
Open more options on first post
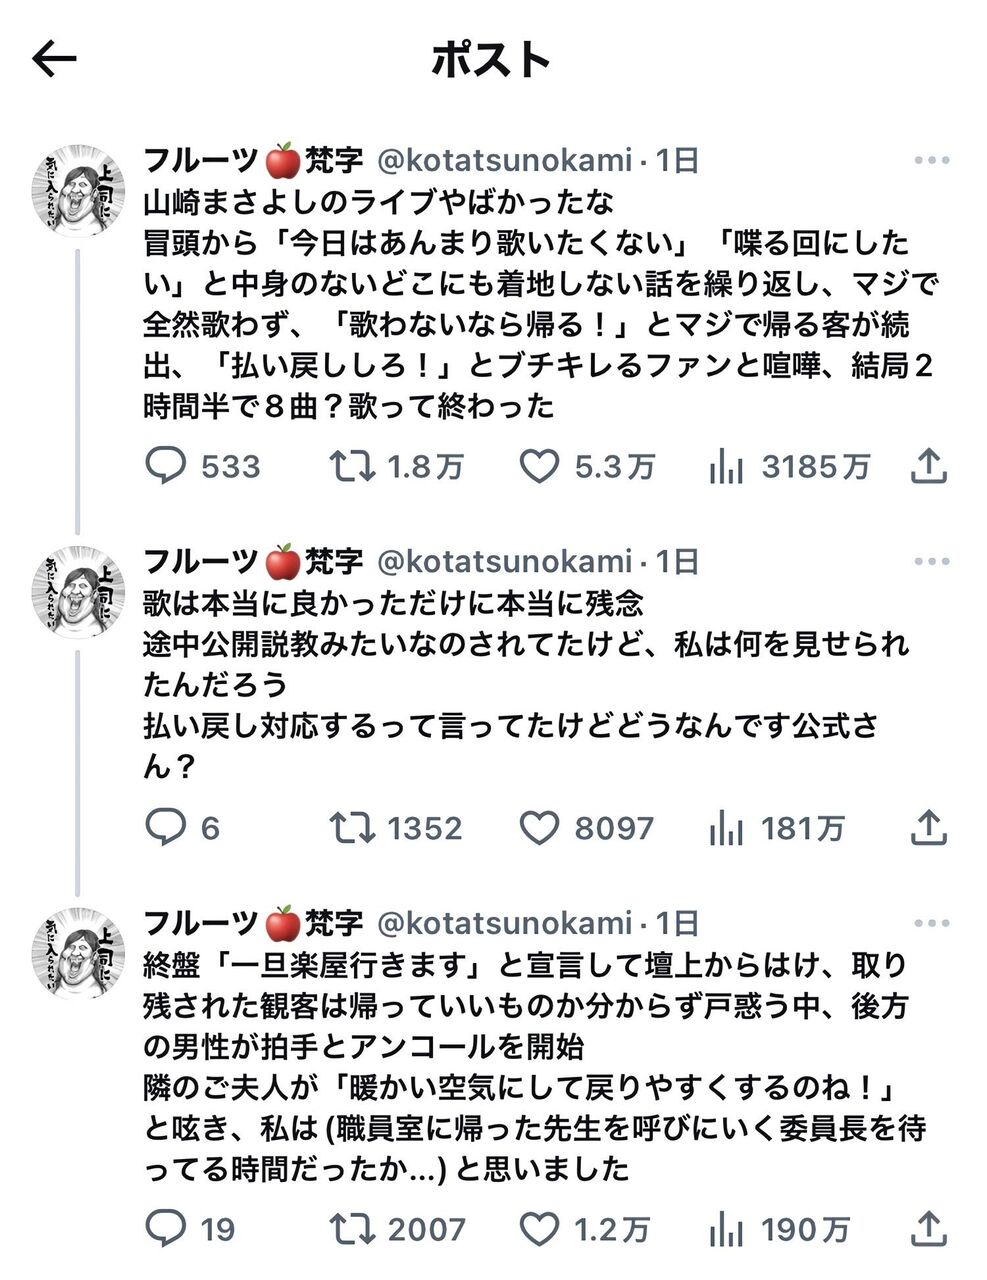click(x=931, y=160)
